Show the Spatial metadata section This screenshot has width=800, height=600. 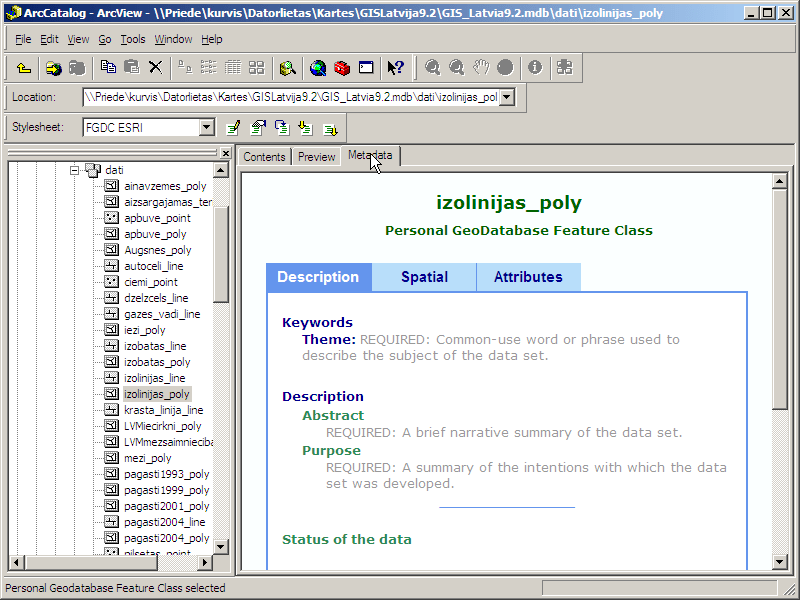[424, 277]
